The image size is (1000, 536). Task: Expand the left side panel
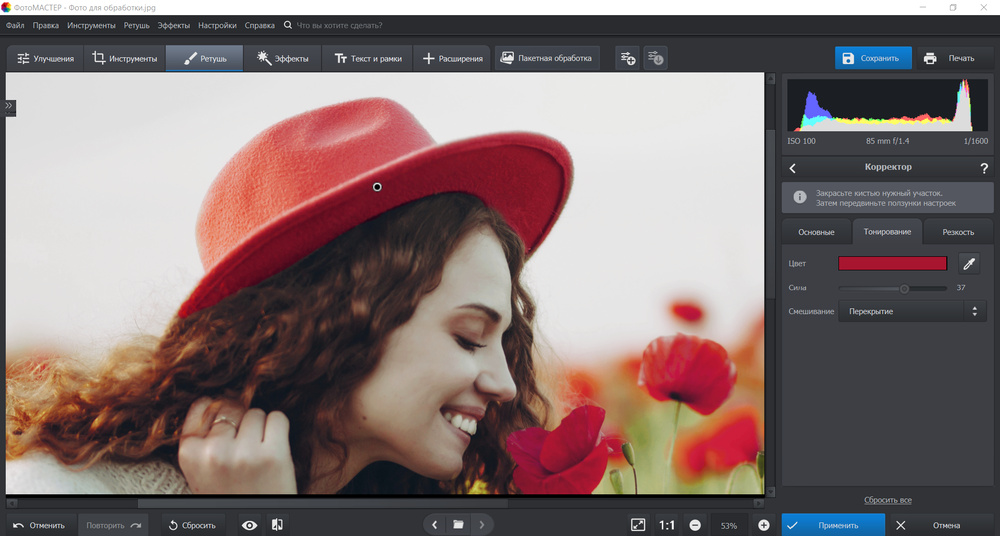pyautogui.click(x=8, y=105)
